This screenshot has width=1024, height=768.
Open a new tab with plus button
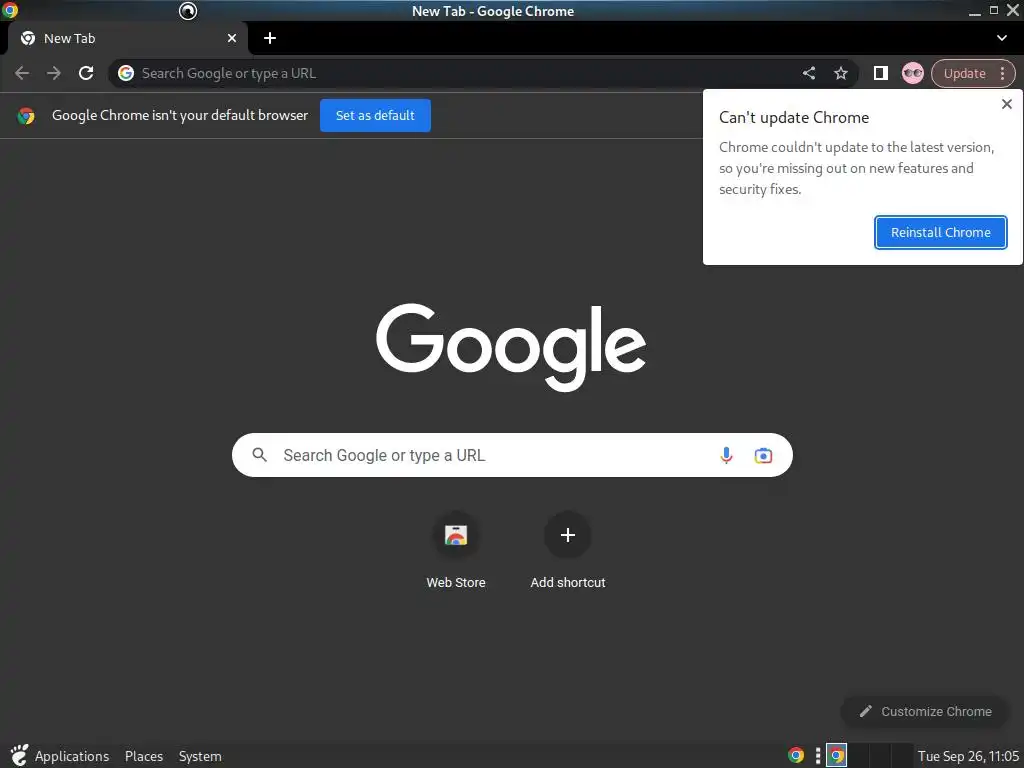(270, 38)
